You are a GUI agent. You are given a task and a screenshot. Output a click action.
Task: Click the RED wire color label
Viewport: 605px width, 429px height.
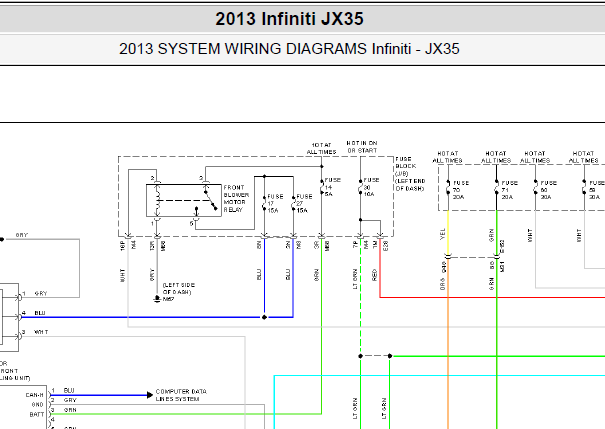coord(374,275)
